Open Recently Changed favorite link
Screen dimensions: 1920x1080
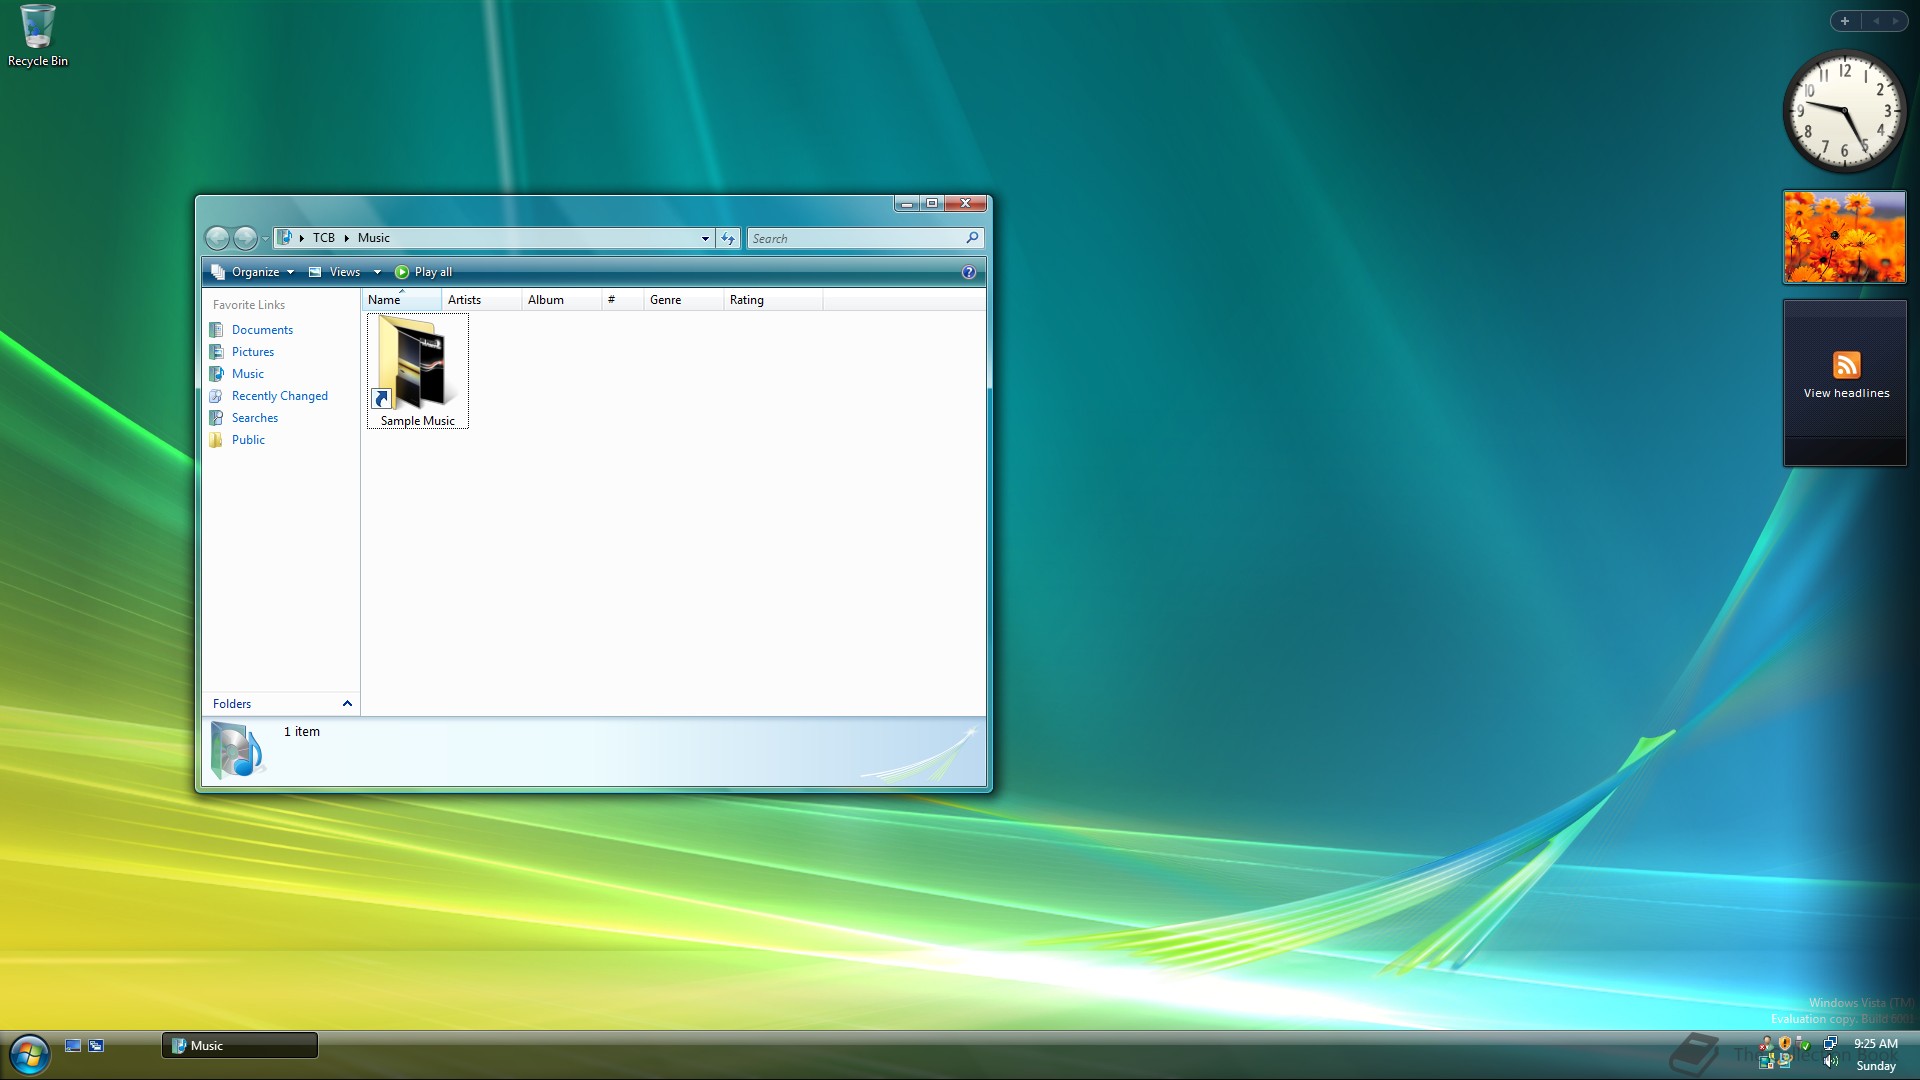point(279,396)
